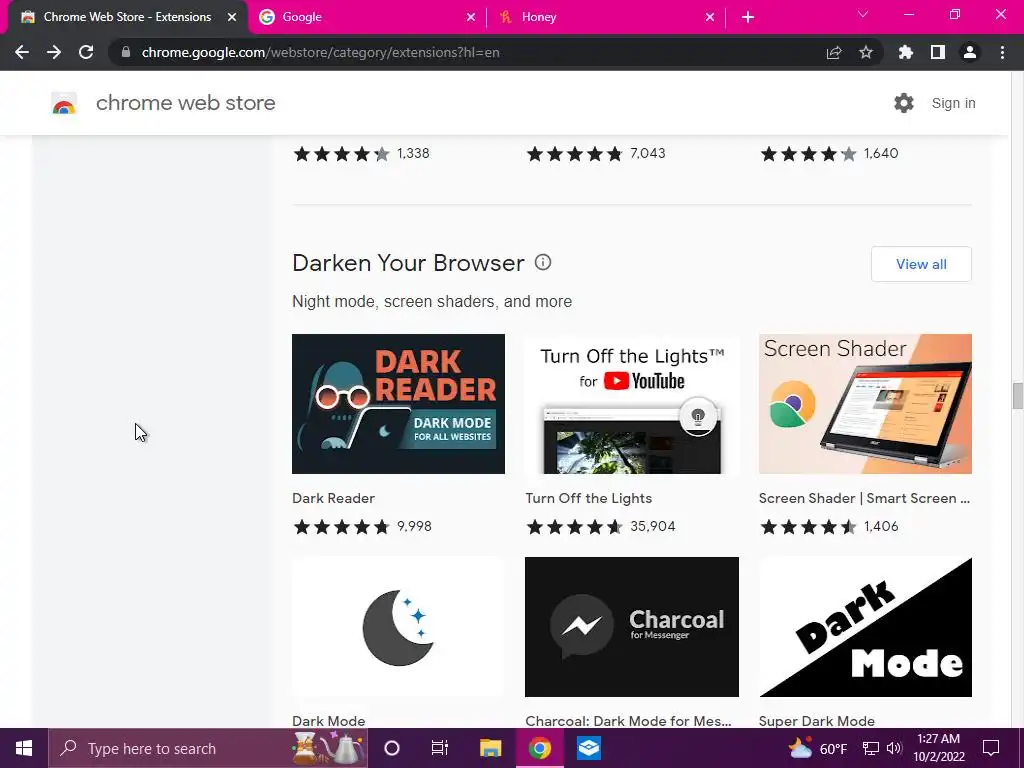Bookmark this tab with the star icon

(x=866, y=52)
